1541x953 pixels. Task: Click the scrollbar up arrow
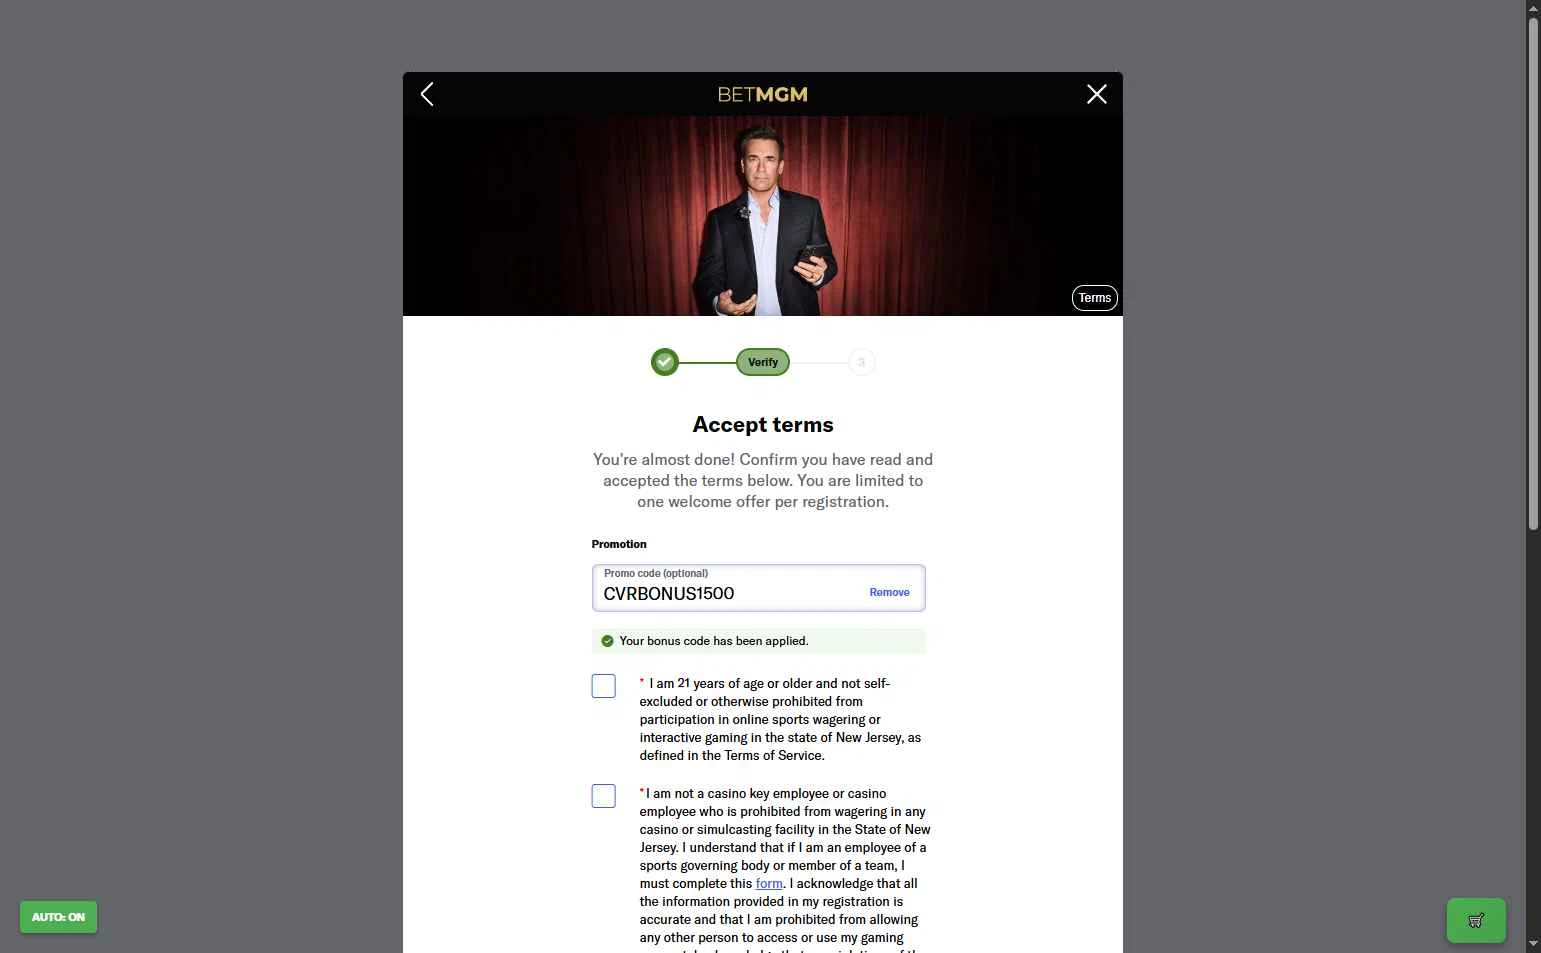coord(1533,8)
